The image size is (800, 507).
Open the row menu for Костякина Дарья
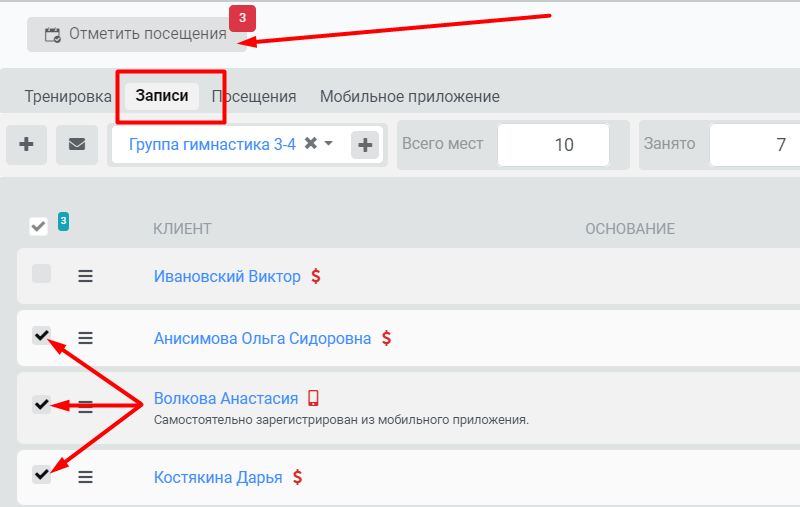[x=85, y=477]
